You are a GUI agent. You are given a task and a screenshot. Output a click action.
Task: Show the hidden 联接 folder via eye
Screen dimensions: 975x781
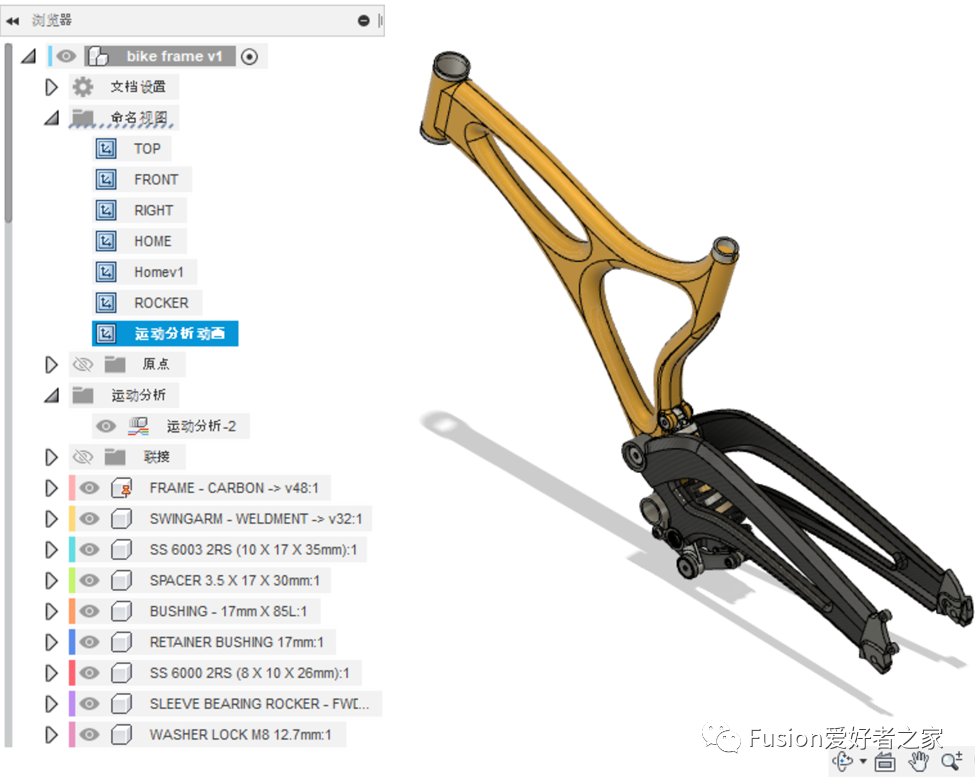tap(83, 457)
